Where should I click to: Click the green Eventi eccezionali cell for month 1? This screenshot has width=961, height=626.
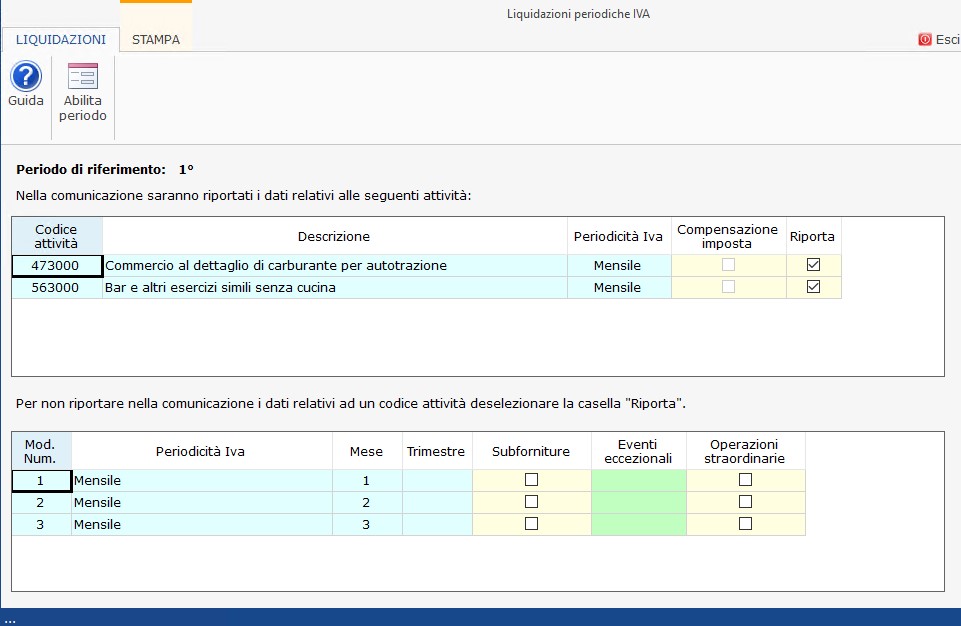coord(638,480)
